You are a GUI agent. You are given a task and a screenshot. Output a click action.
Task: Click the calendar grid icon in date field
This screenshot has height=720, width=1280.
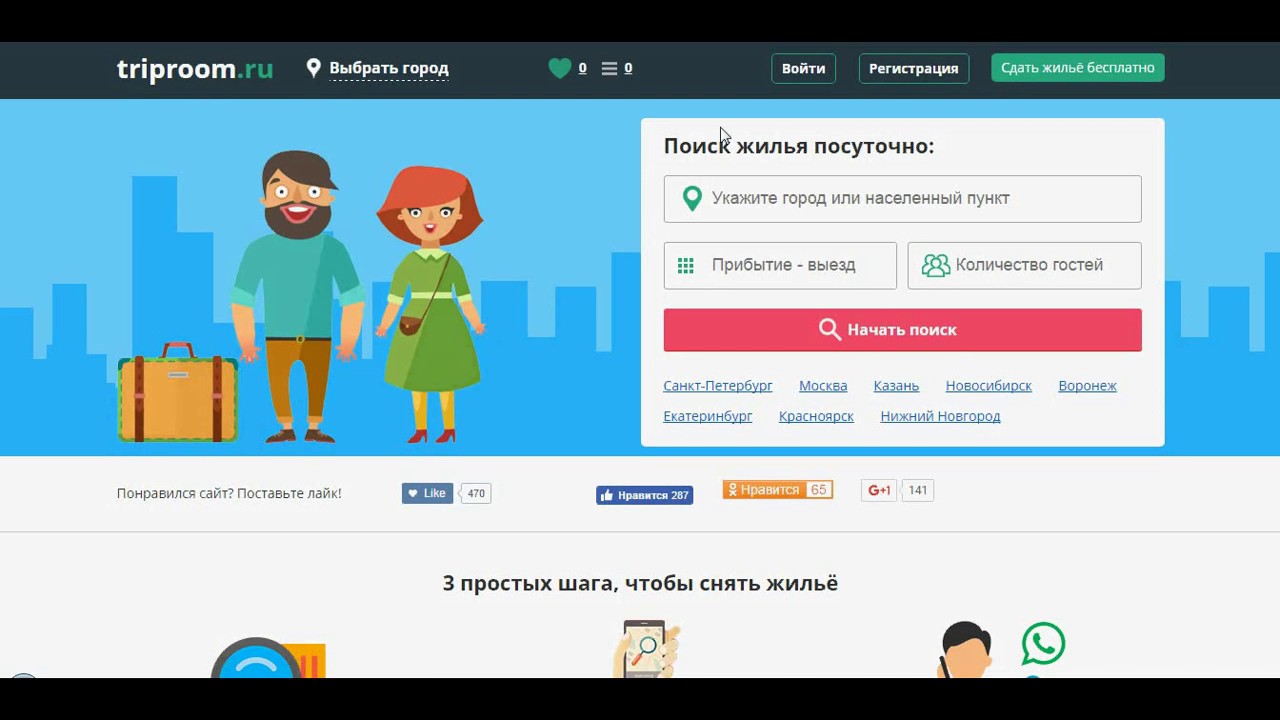685,265
